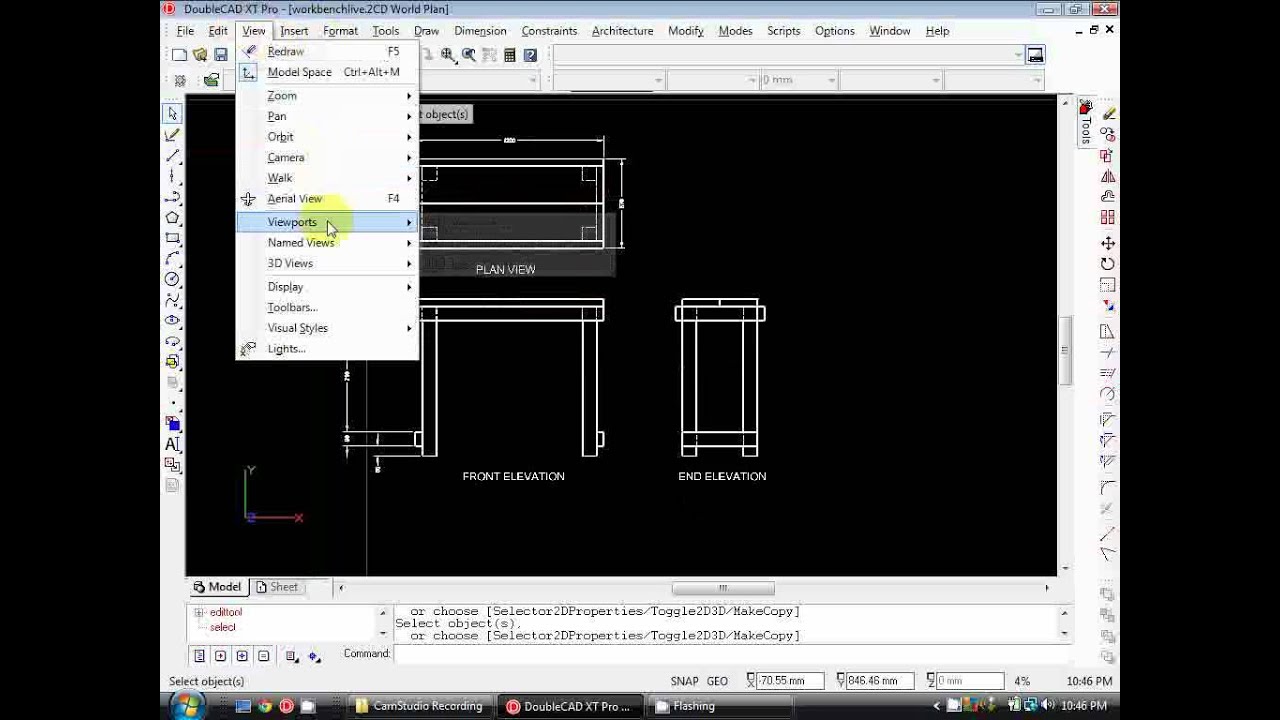Click the vertical scrollbar thumb
Screen dimensions: 1280x720
point(1064,350)
